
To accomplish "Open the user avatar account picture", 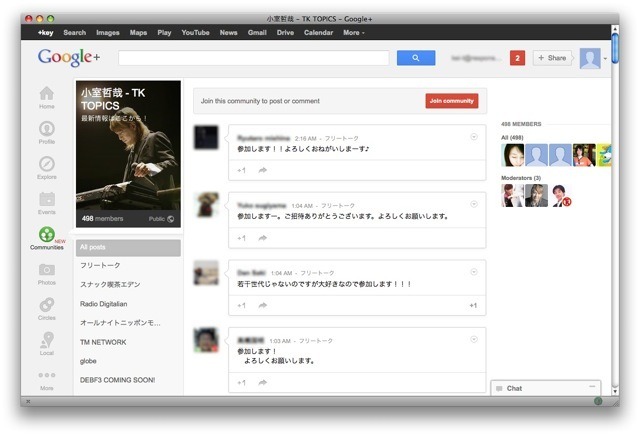I will point(590,58).
